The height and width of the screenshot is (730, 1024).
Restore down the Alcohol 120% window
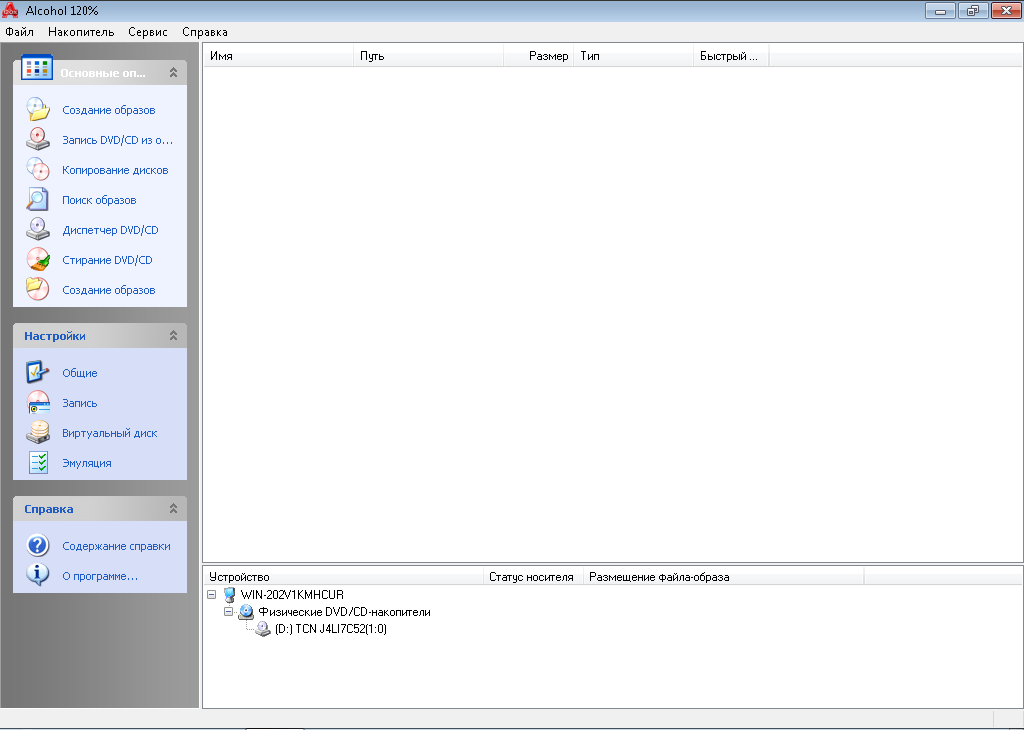(x=973, y=10)
